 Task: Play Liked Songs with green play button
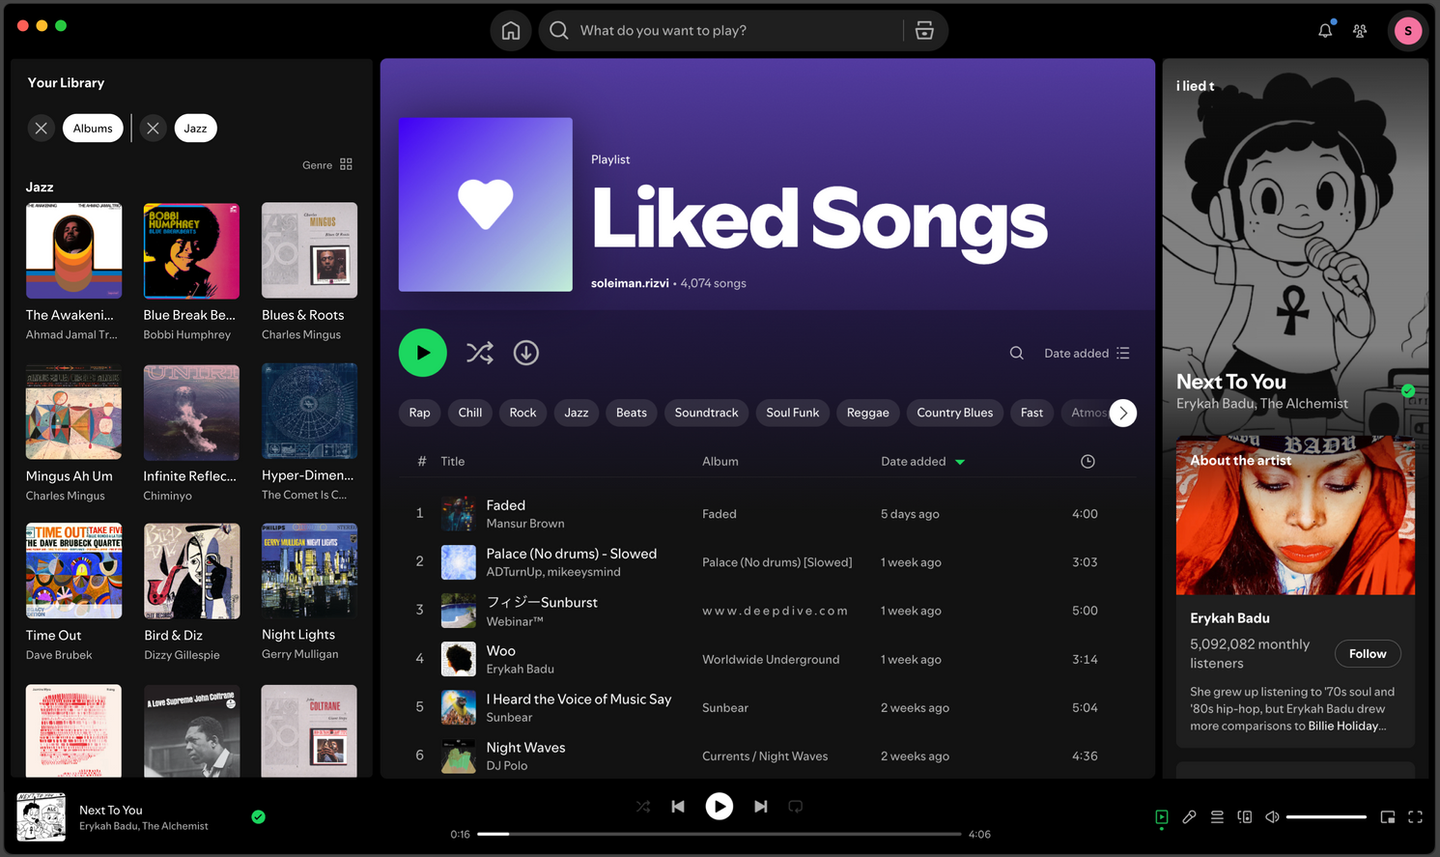(423, 353)
